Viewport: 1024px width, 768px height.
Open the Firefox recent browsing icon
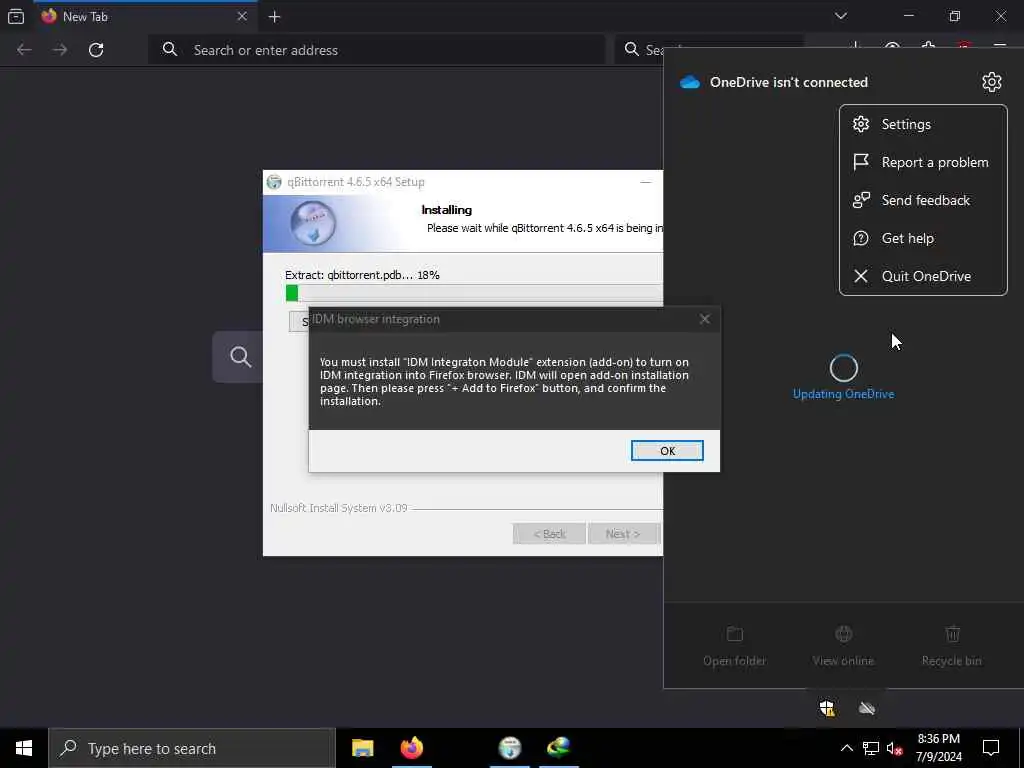click(x=16, y=16)
